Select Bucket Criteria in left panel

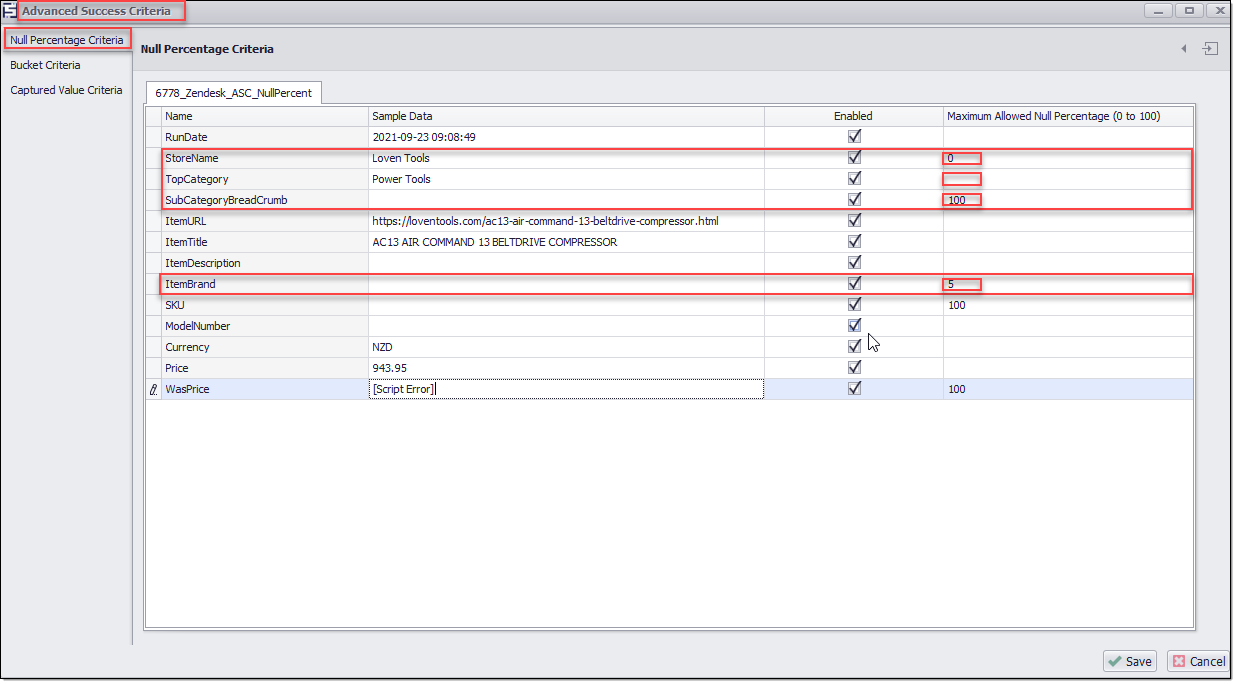[x=46, y=65]
